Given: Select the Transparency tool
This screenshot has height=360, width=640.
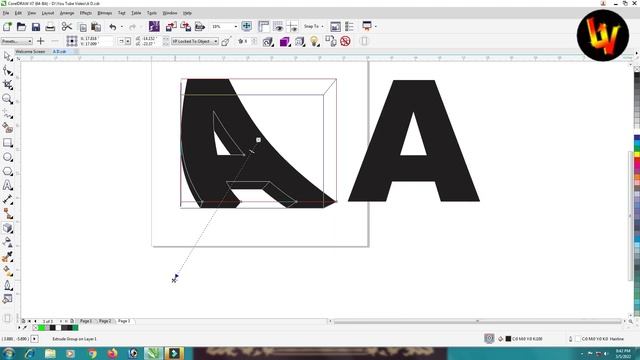Looking at the screenshot, I should pyautogui.click(x=7, y=242).
